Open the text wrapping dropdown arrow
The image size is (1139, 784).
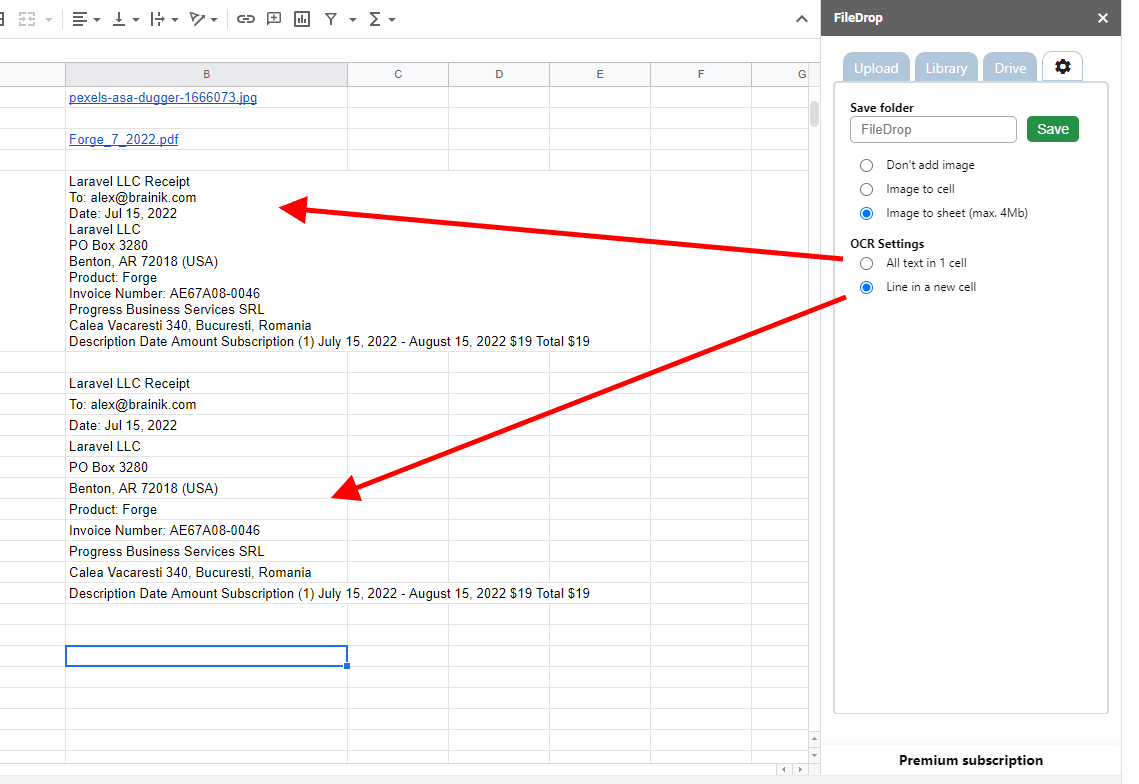pyautogui.click(x=175, y=20)
